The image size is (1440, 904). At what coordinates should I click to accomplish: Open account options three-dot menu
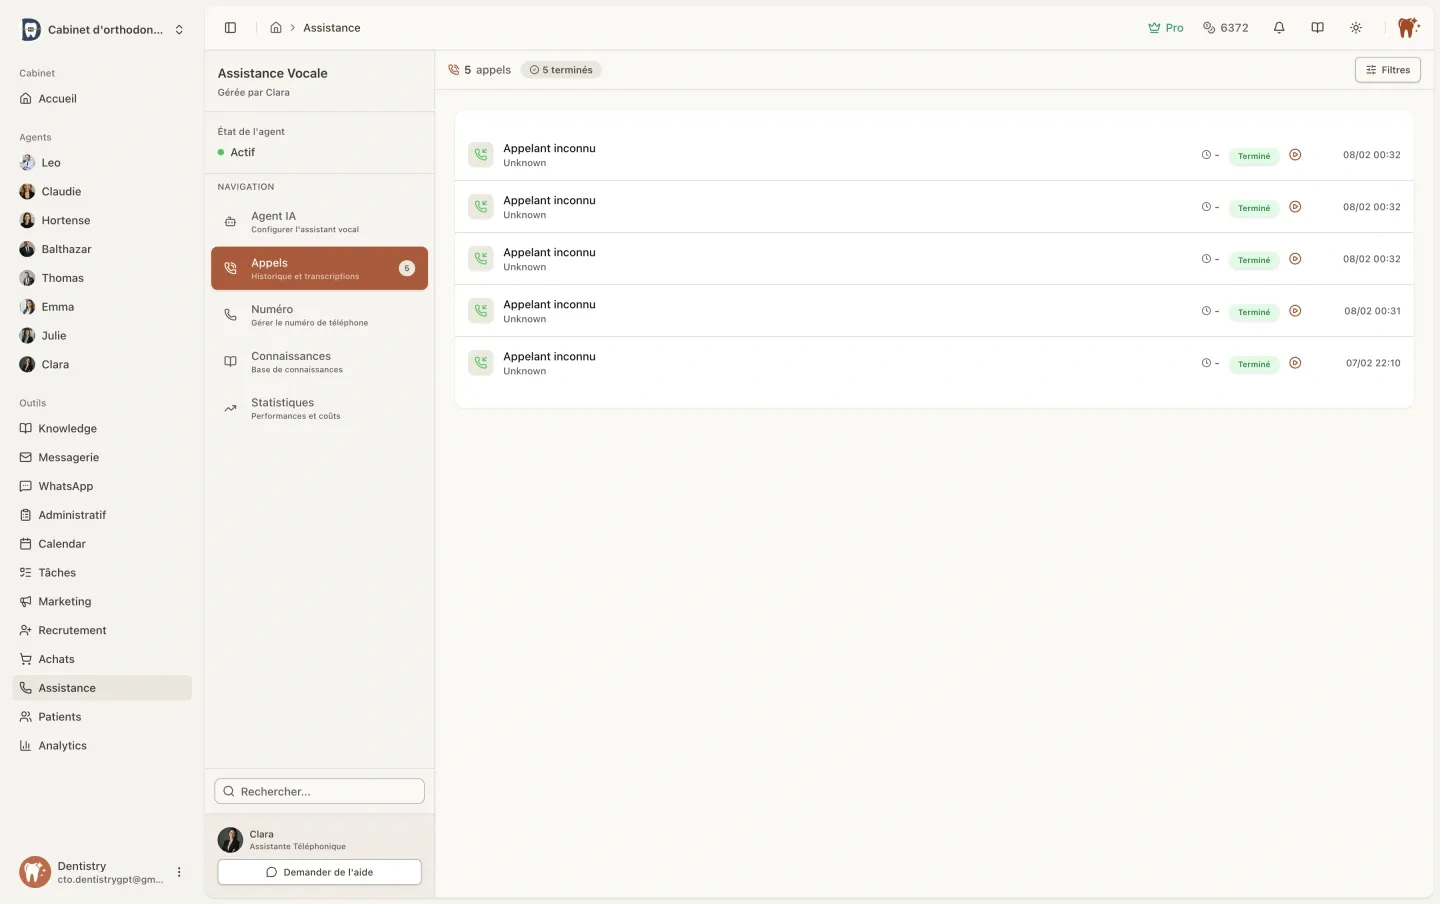pyautogui.click(x=179, y=872)
